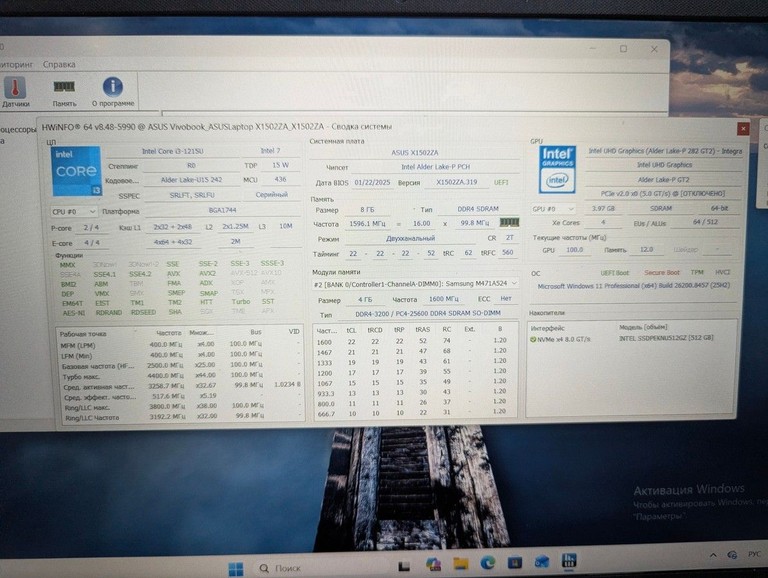
Task: Click the Двухканальный memory mode field
Action: (410, 238)
